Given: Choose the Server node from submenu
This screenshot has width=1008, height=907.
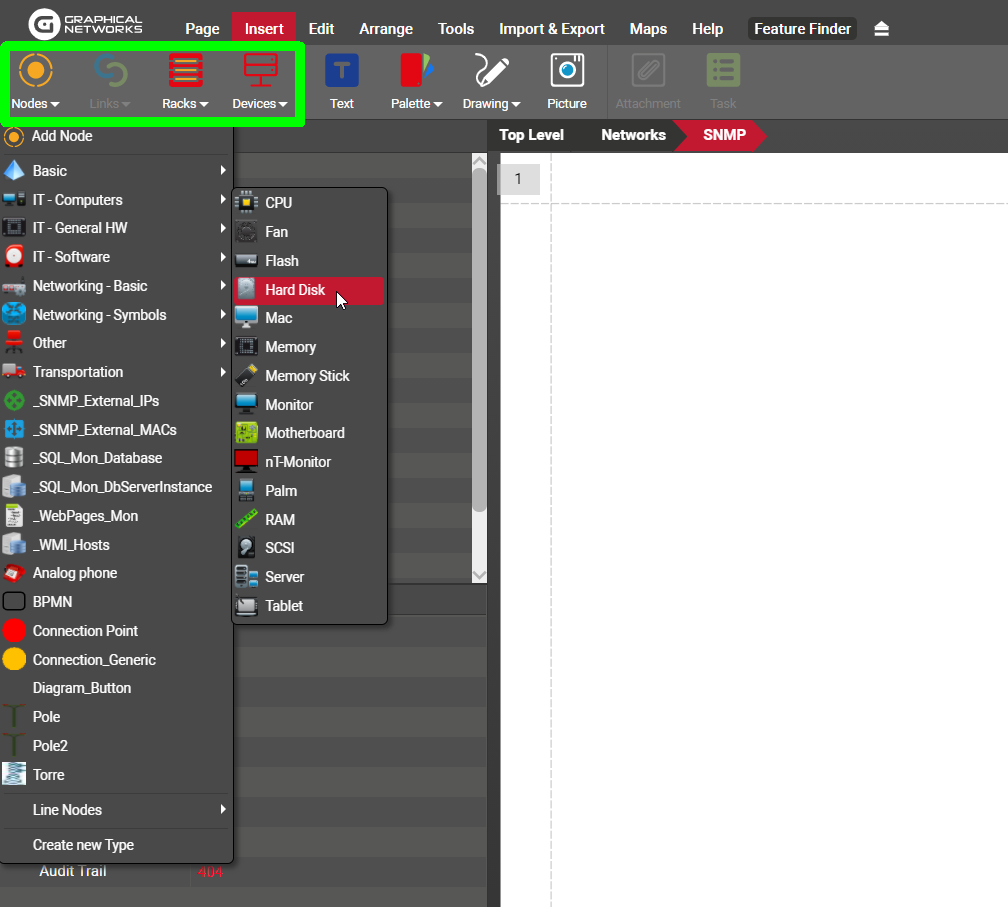Looking at the screenshot, I should pyautogui.click(x=284, y=577).
